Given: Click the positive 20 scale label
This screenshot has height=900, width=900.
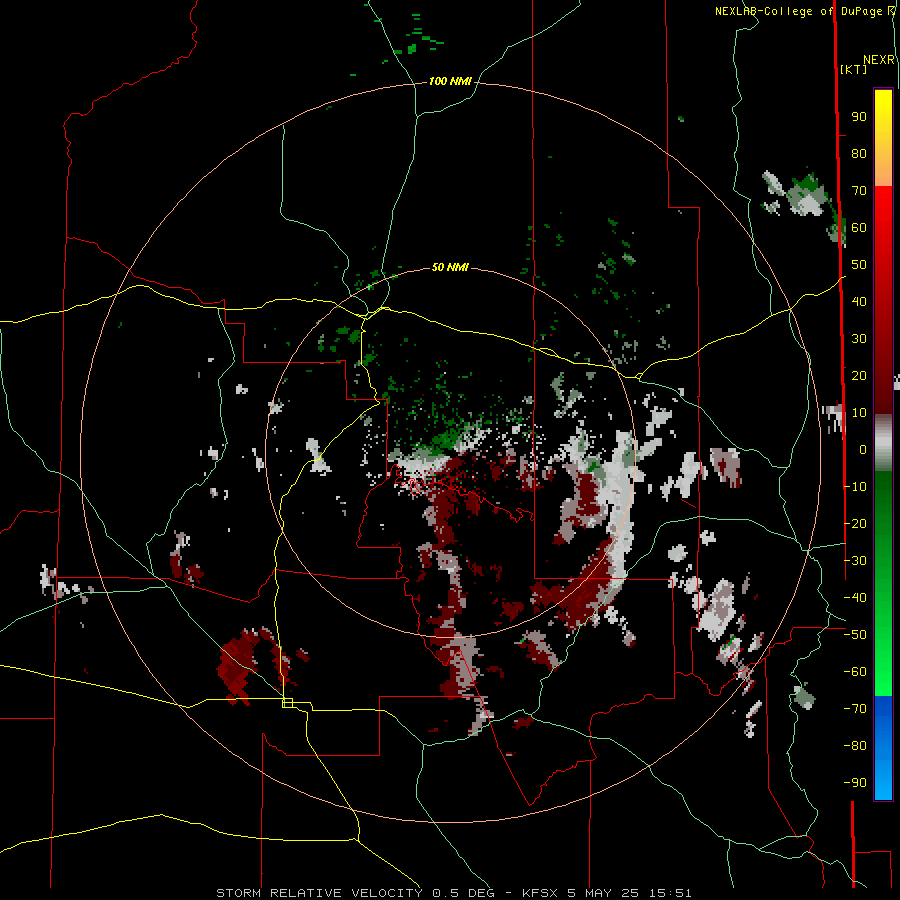Looking at the screenshot, I should pyautogui.click(x=859, y=376).
